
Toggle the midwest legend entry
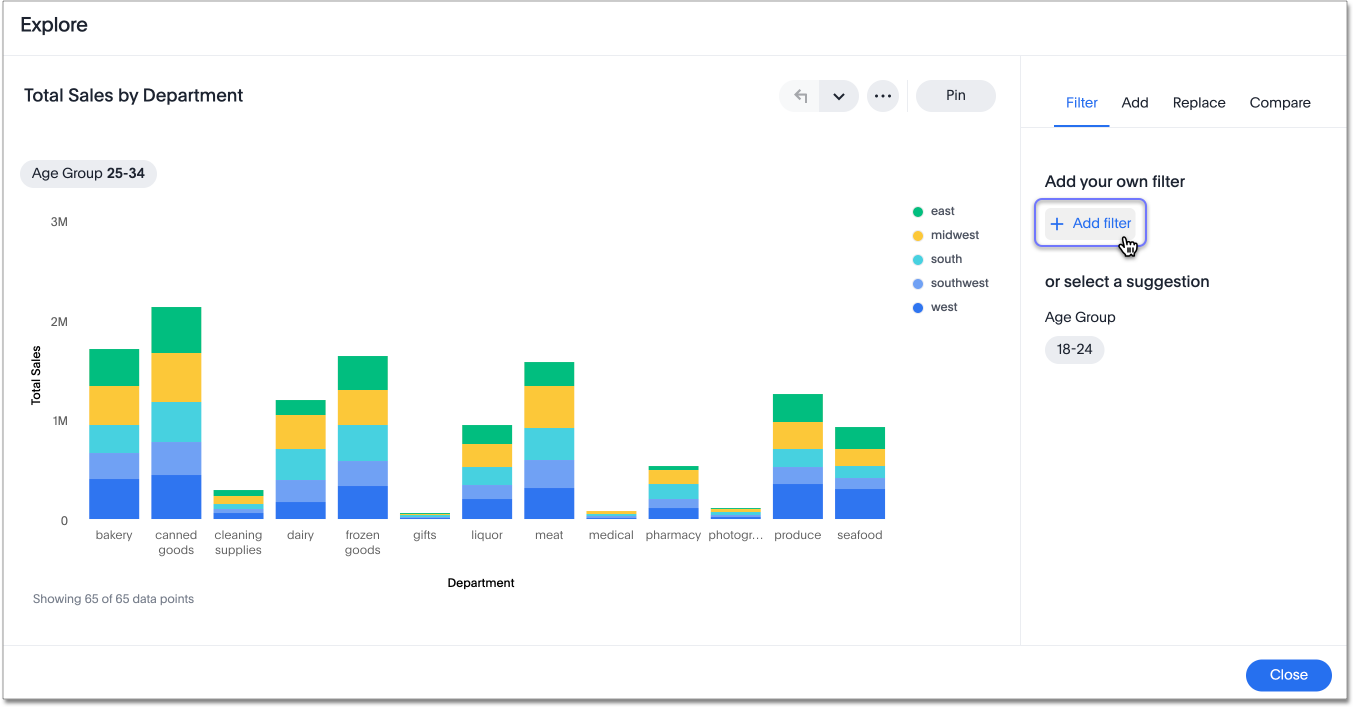pyautogui.click(x=954, y=236)
